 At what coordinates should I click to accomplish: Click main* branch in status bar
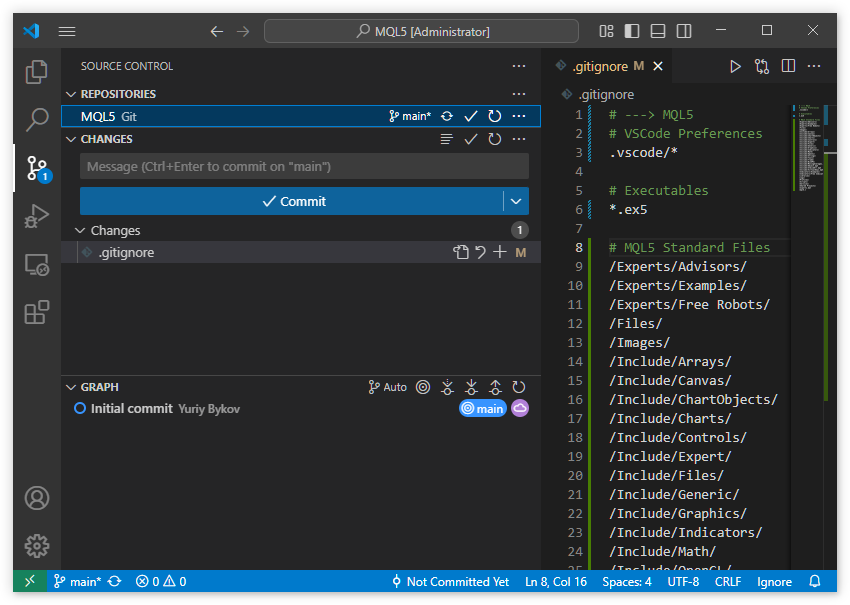(78, 581)
